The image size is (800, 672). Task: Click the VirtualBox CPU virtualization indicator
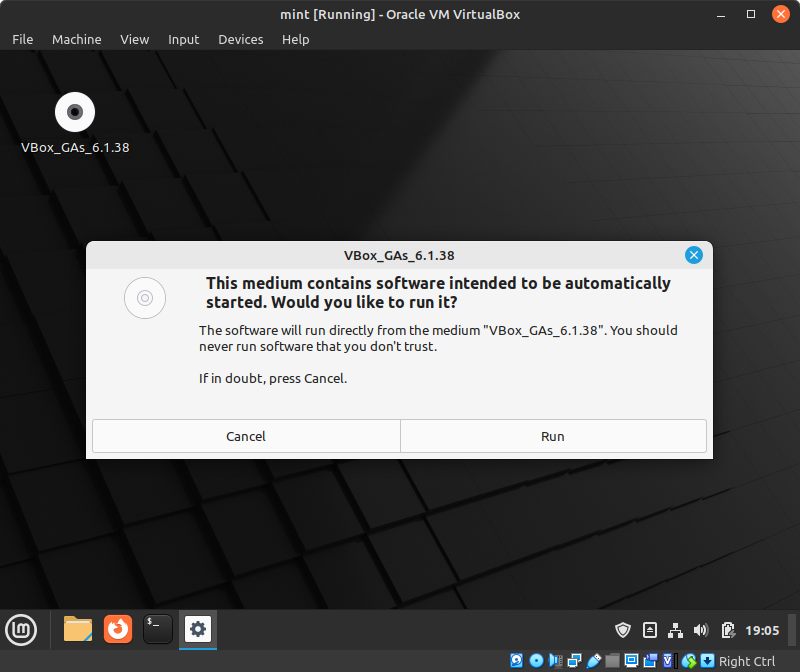click(670, 661)
